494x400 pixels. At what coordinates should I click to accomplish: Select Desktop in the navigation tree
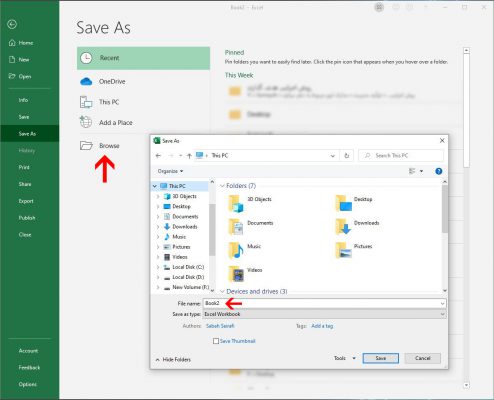181,206
